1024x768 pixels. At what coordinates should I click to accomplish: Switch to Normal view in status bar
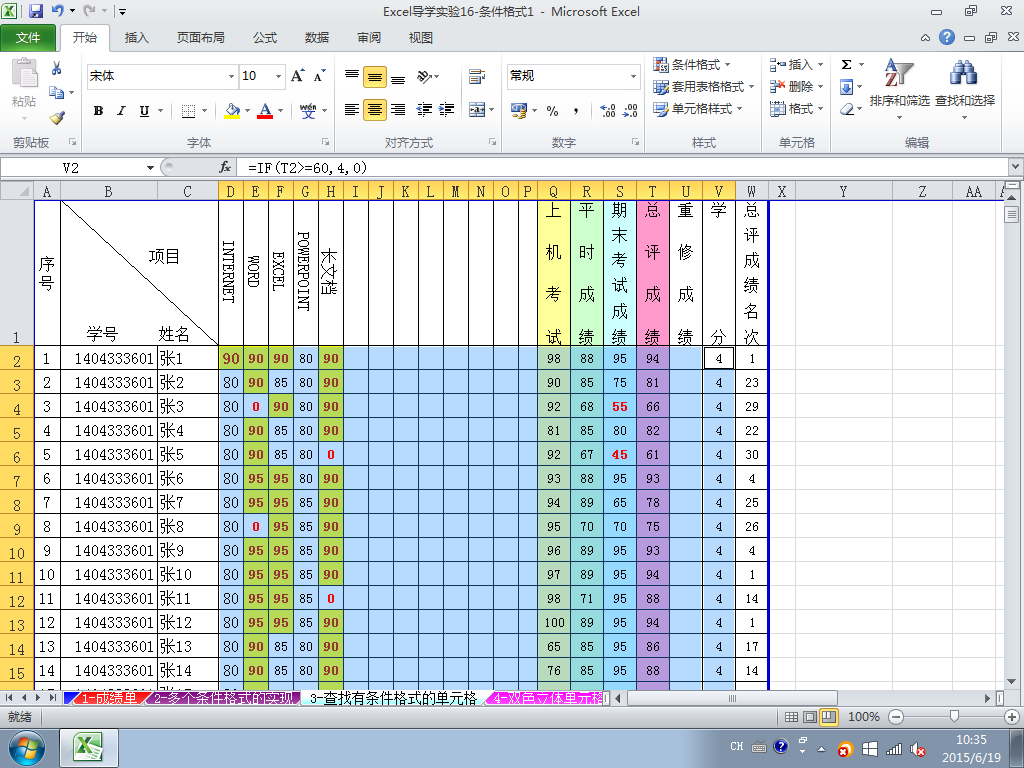click(x=791, y=716)
